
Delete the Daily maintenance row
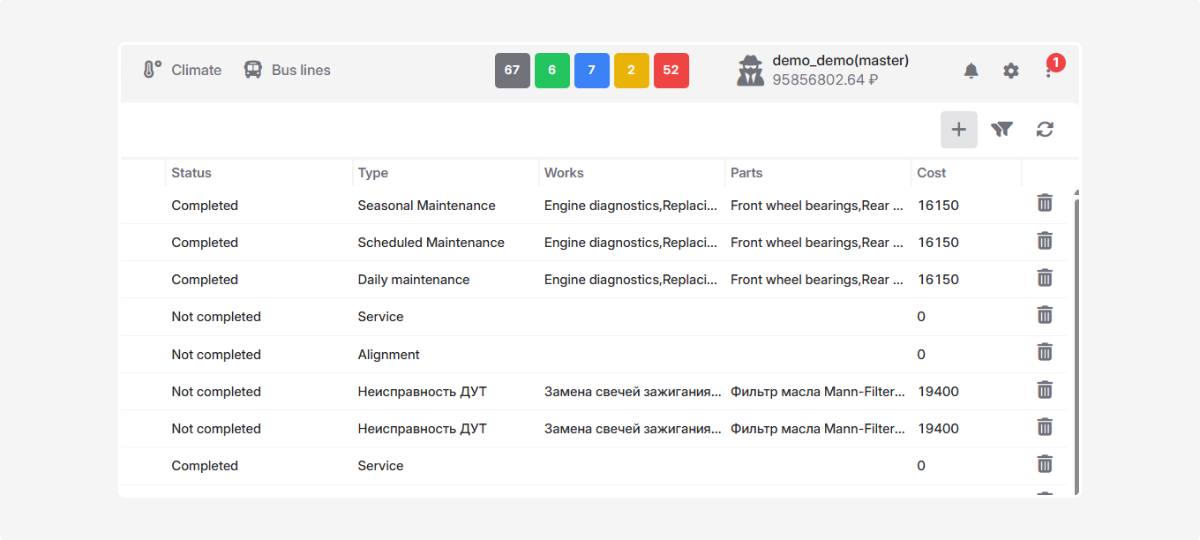coord(1045,279)
